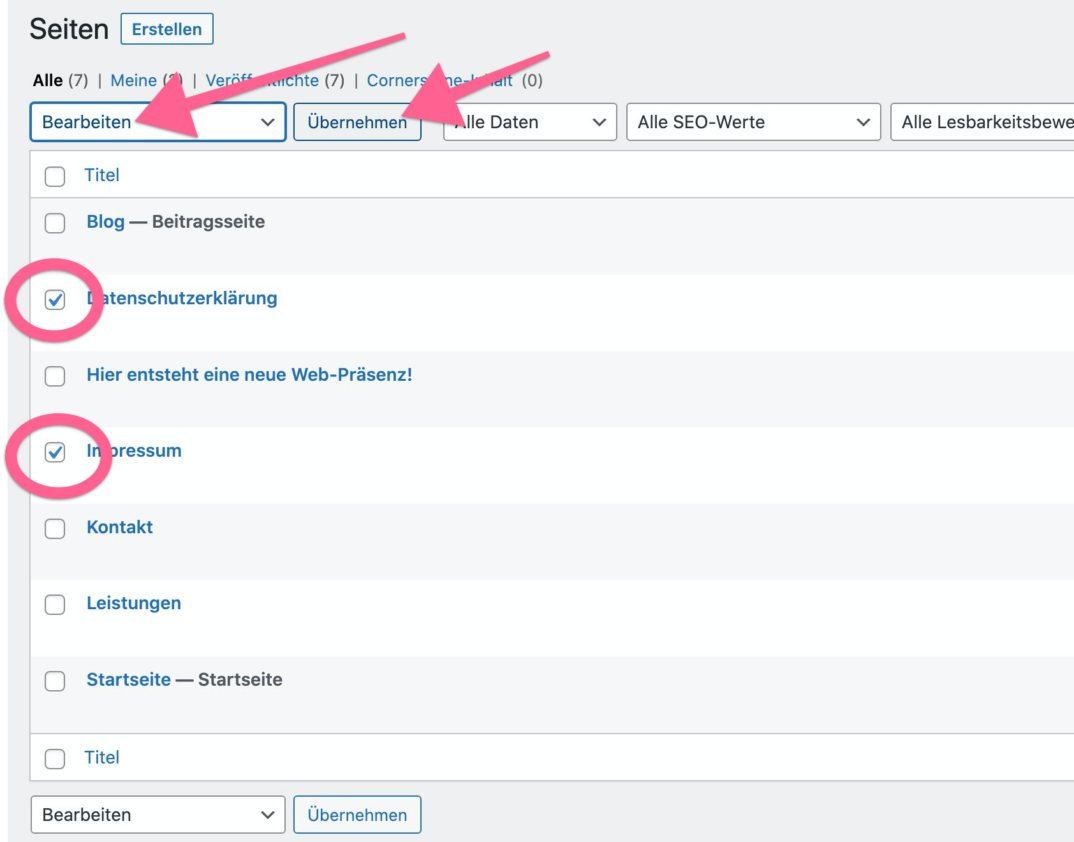The width and height of the screenshot is (1074, 842).
Task: Switch to the Alle pages filter tab
Action: pyautogui.click(x=47, y=80)
